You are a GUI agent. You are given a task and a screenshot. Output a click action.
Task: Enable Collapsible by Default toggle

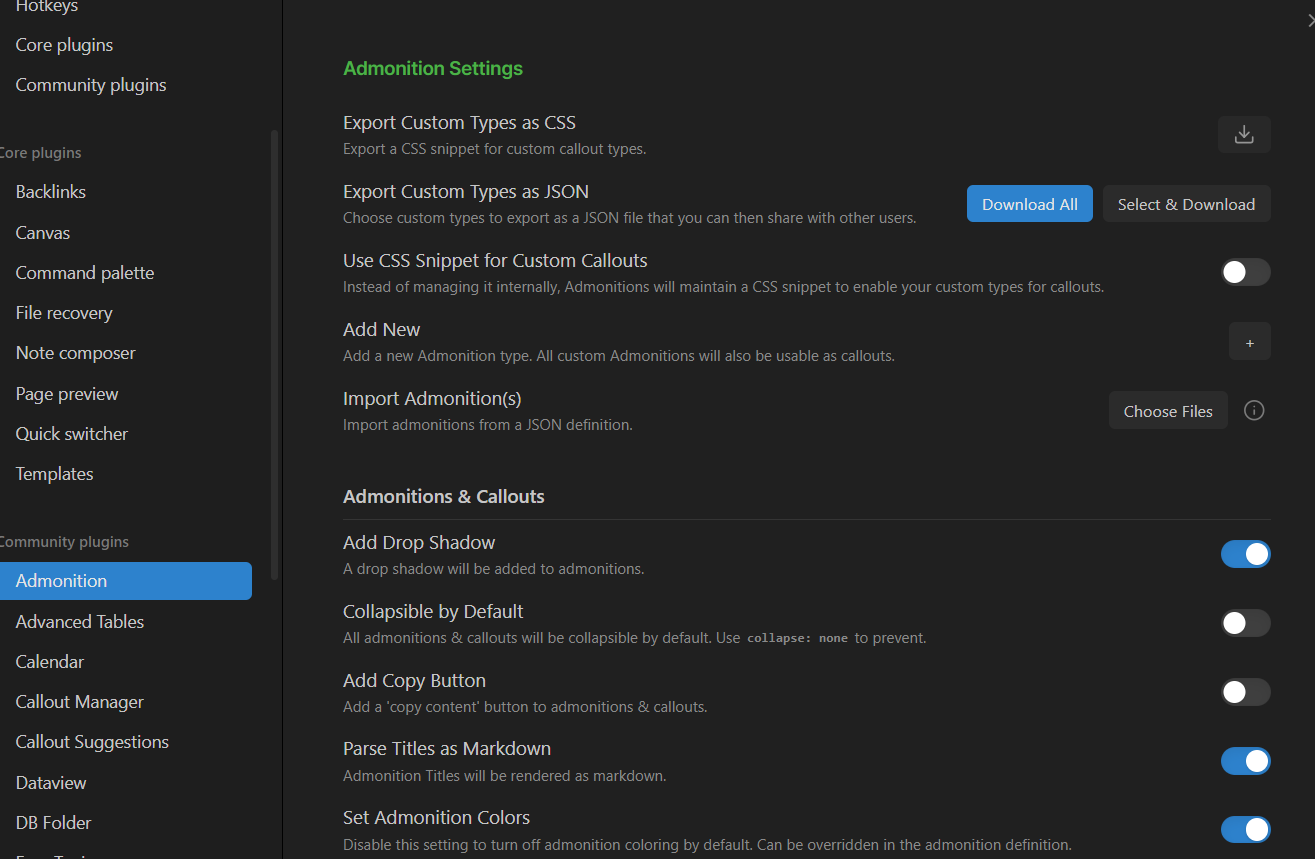pyautogui.click(x=1245, y=623)
